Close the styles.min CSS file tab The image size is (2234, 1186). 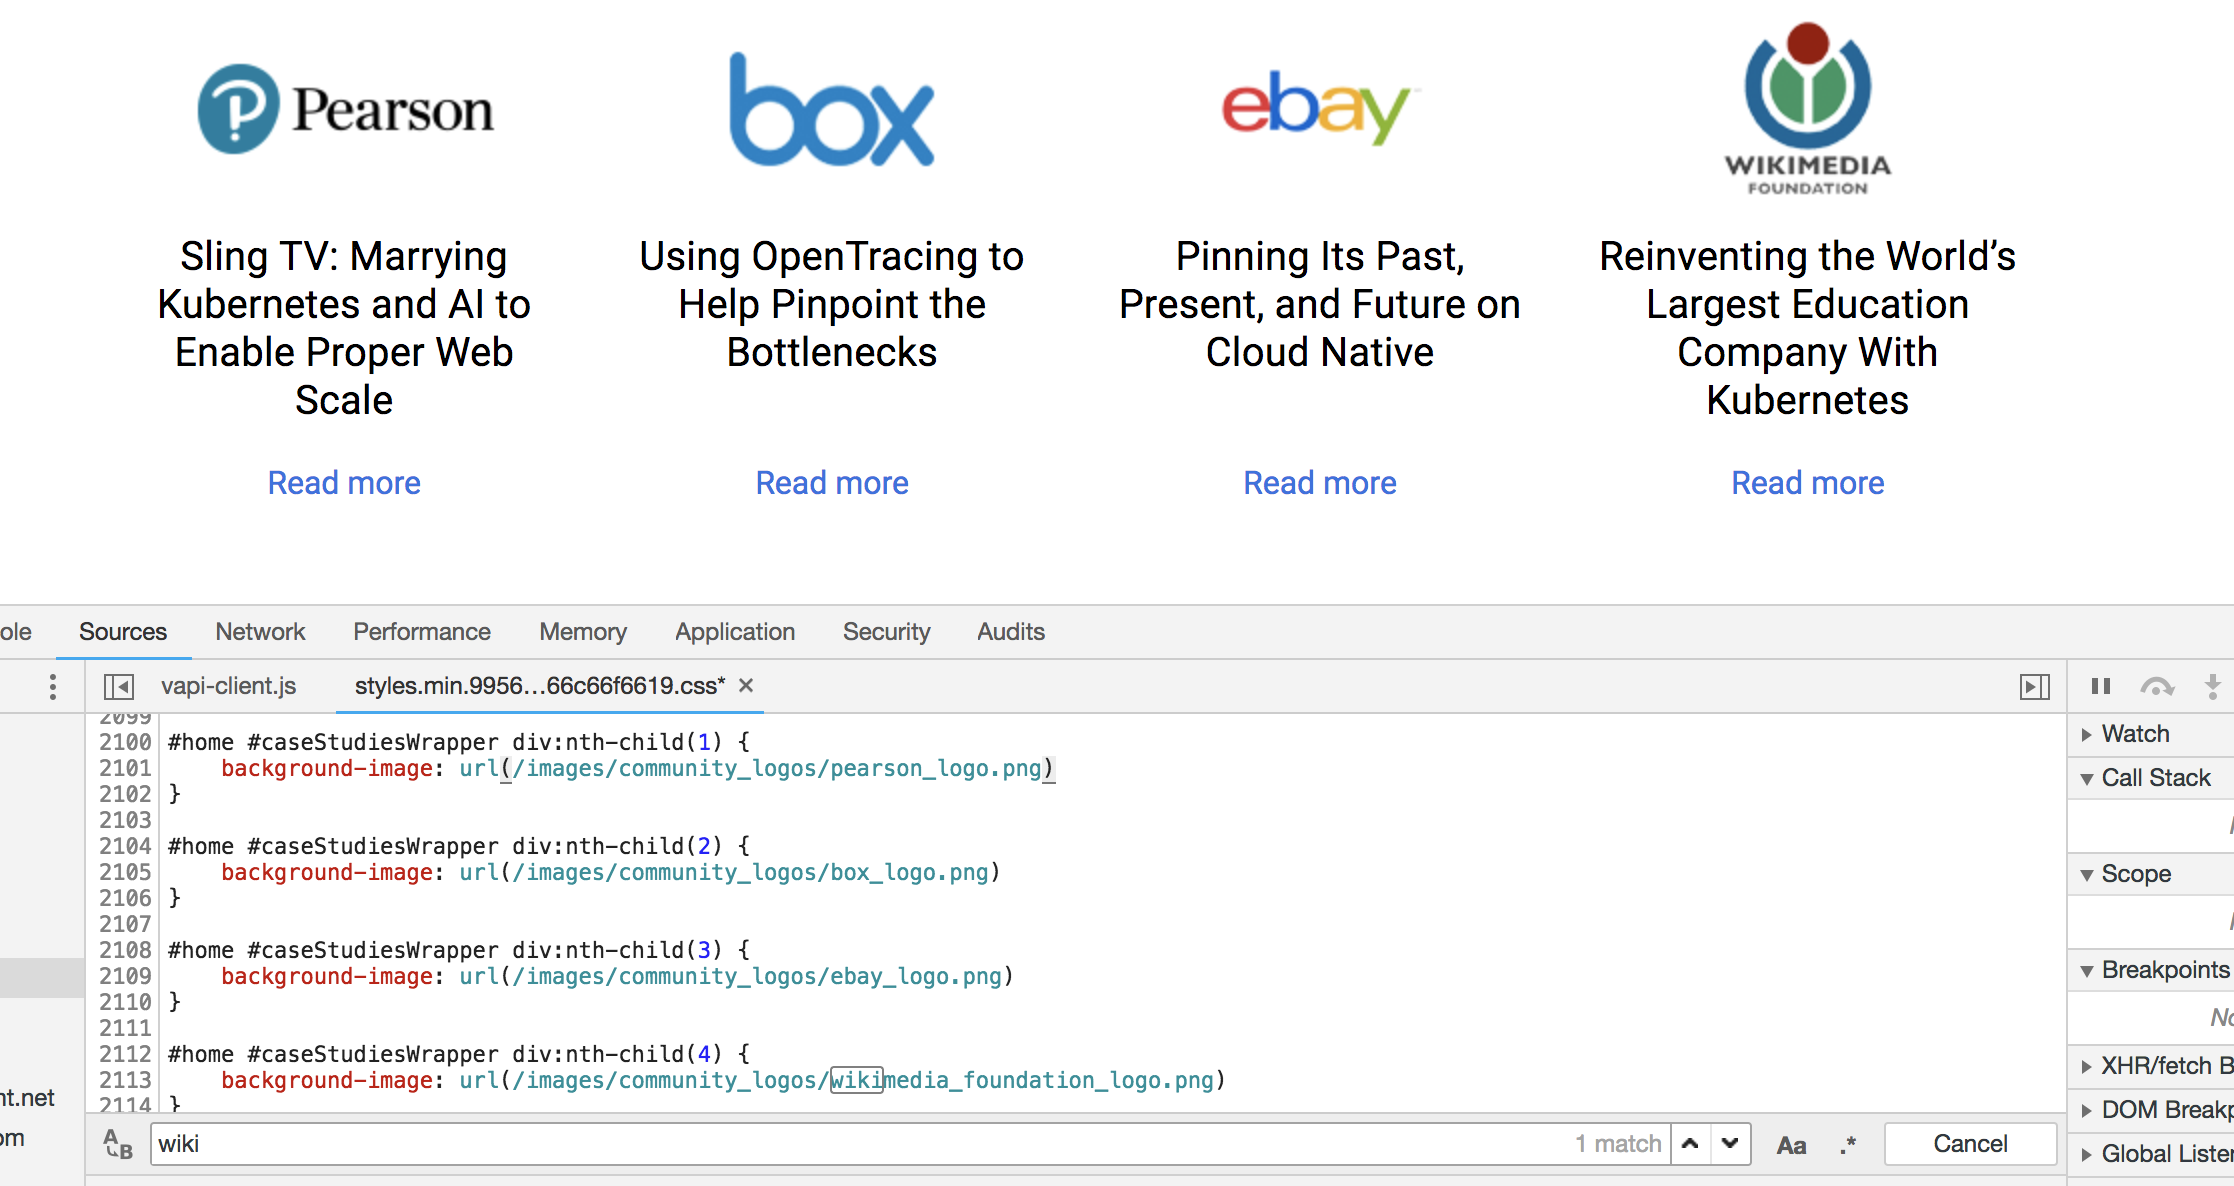point(746,686)
